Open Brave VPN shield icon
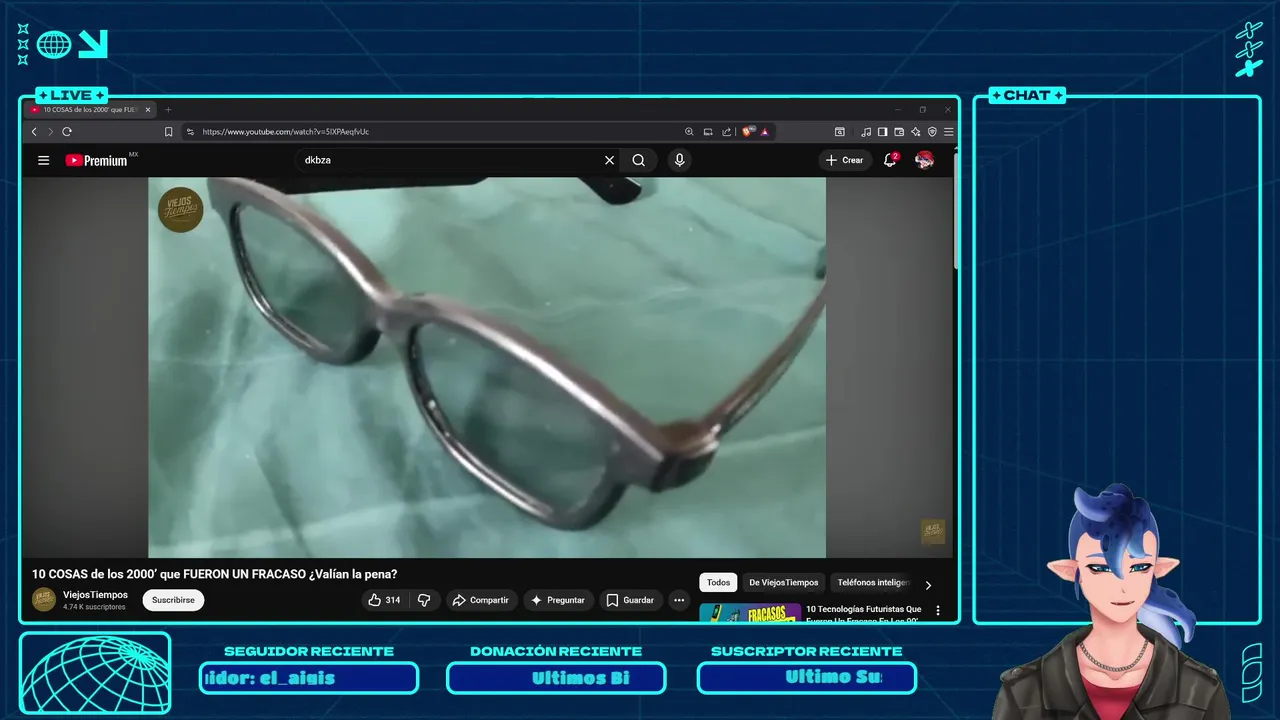Viewport: 1280px width, 720px height. [932, 131]
